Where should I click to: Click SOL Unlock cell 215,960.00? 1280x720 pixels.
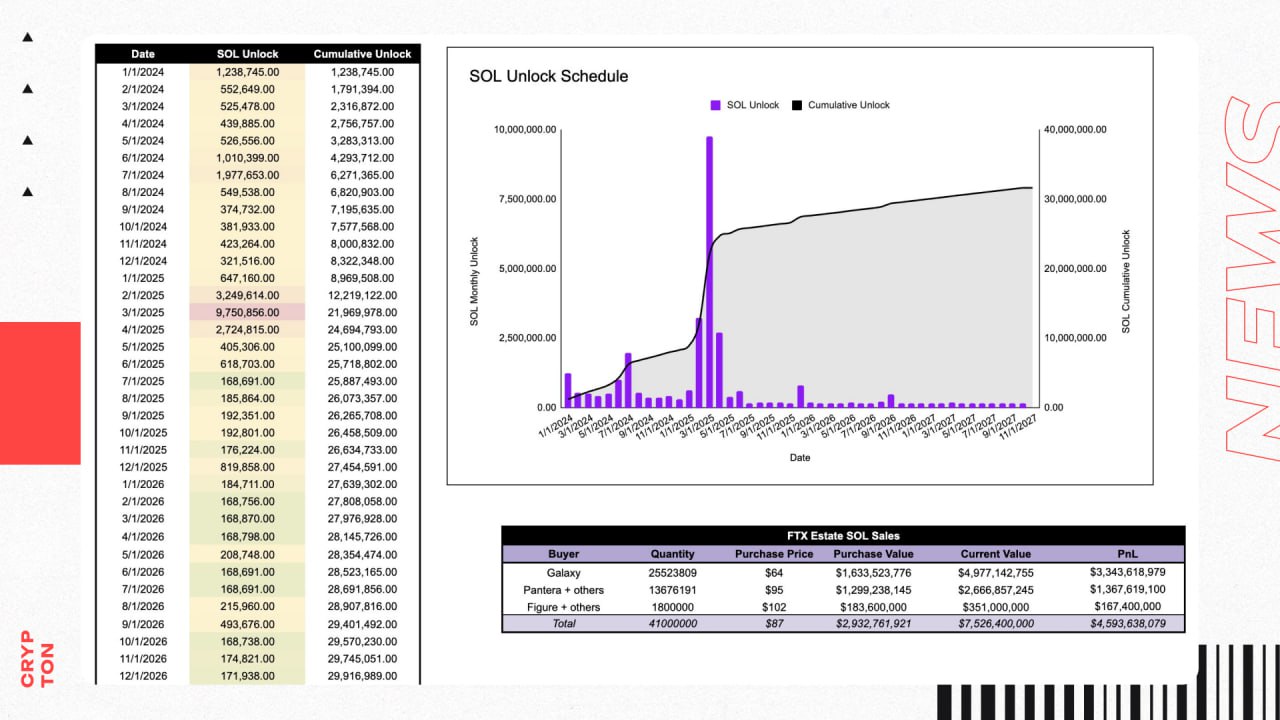(x=247, y=607)
